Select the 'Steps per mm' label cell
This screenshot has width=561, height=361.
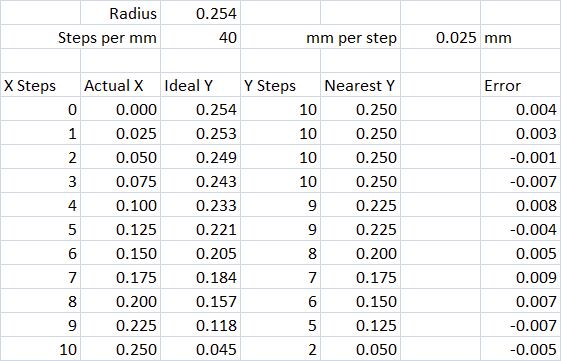click(81, 37)
